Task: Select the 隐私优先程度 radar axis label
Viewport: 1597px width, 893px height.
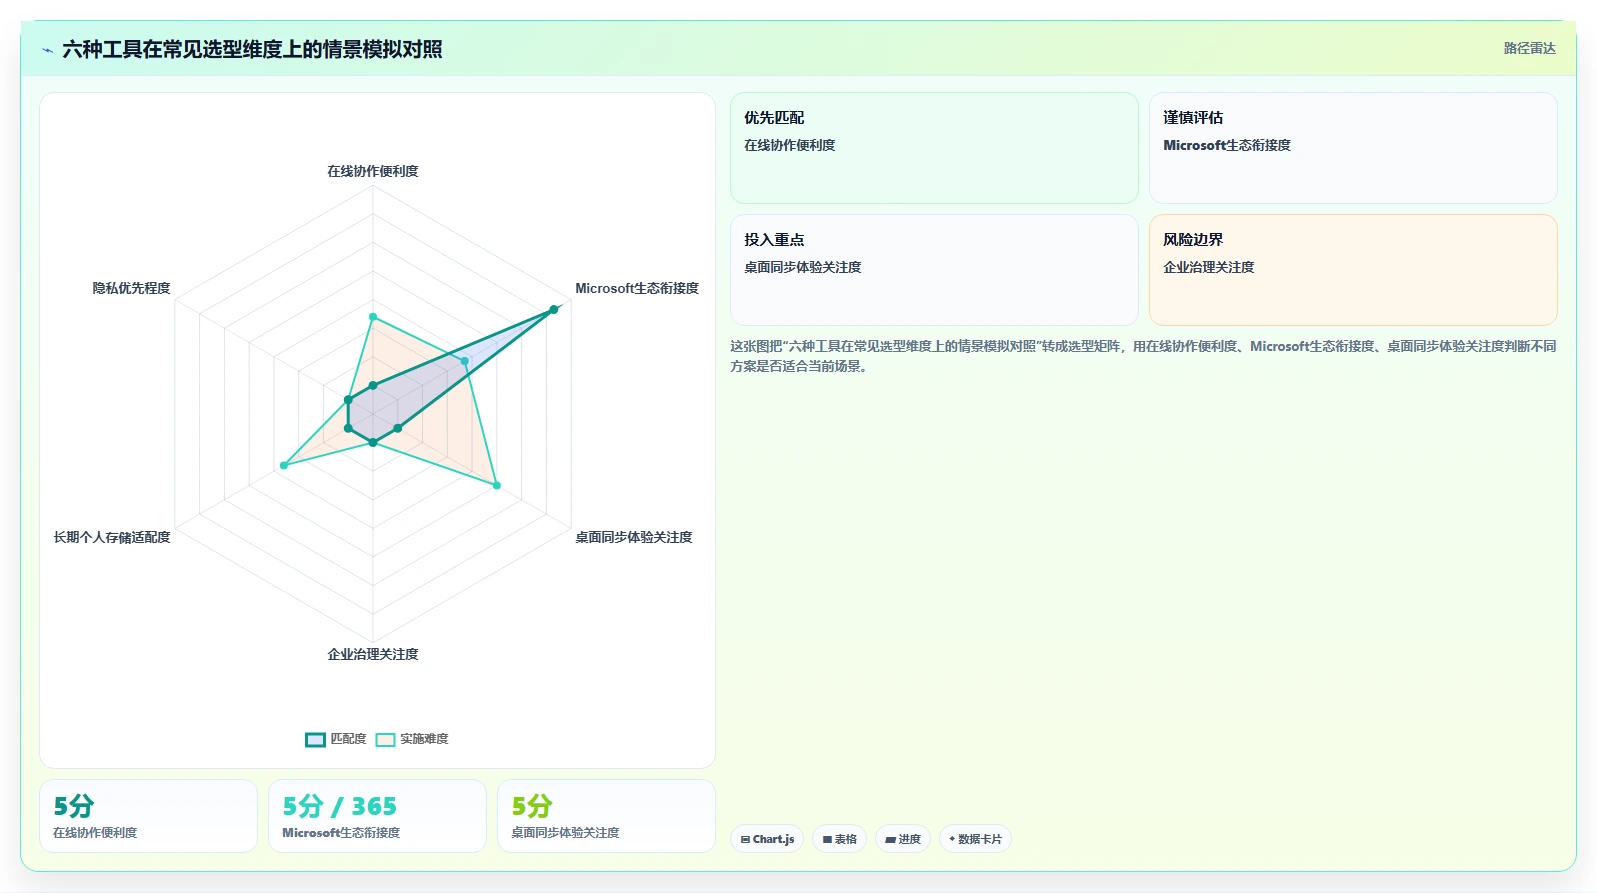Action: [x=131, y=288]
